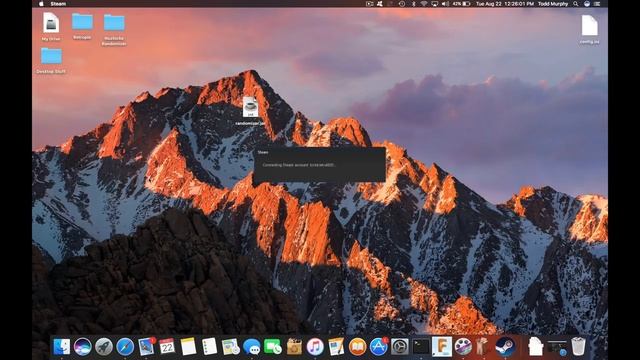Image resolution: width=640 pixels, height=360 pixels.
Task: Open App Store icon with badge
Action: tap(379, 346)
